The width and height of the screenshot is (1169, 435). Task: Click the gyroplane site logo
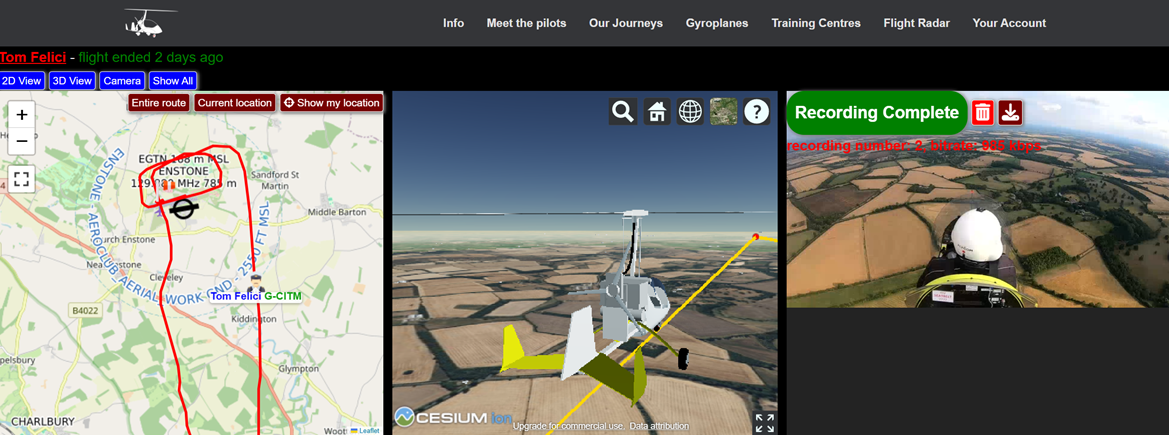click(151, 22)
